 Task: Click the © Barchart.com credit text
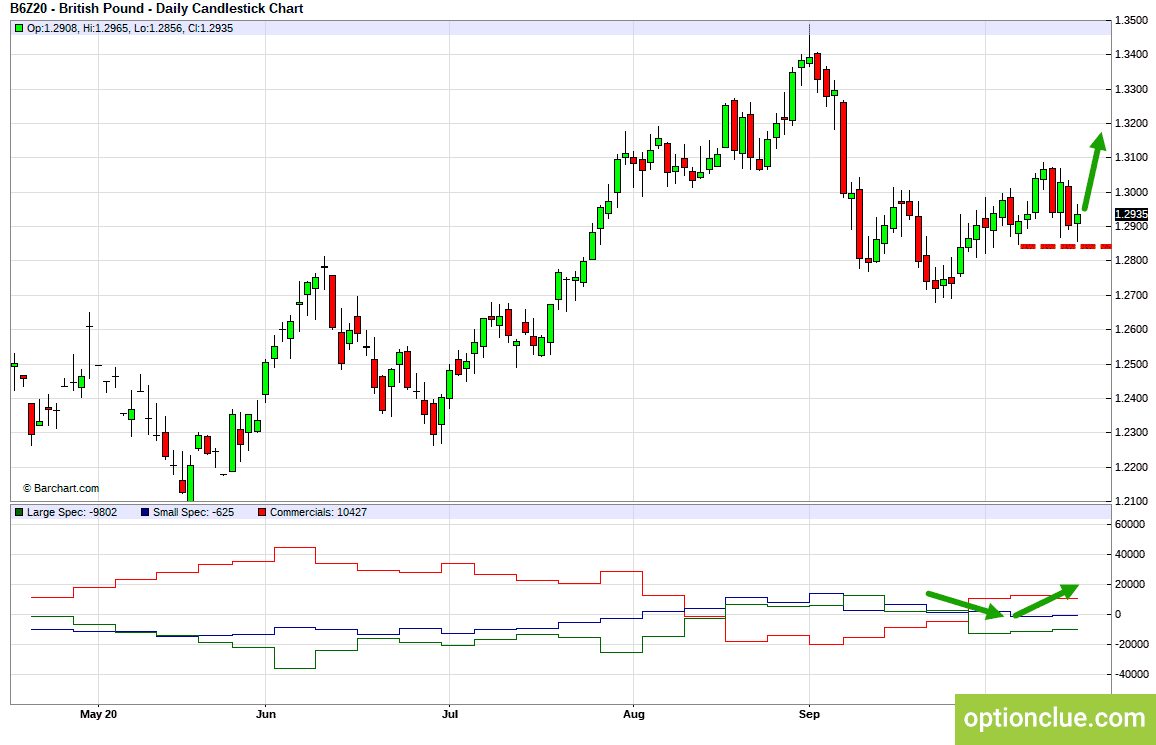pos(61,489)
